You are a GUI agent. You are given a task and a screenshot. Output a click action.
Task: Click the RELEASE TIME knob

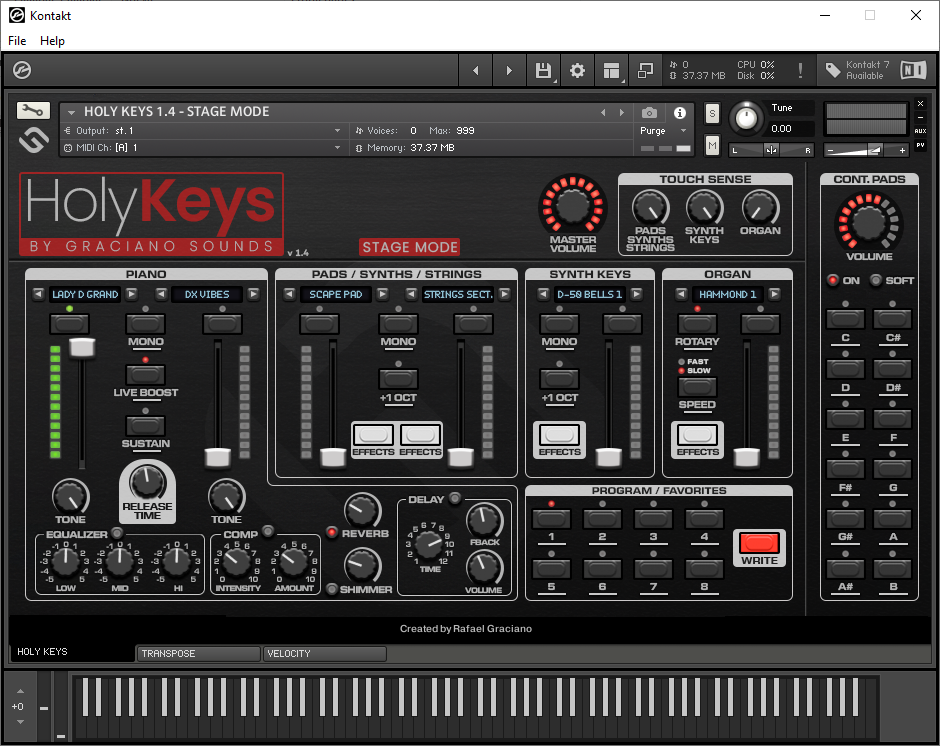coord(147,482)
